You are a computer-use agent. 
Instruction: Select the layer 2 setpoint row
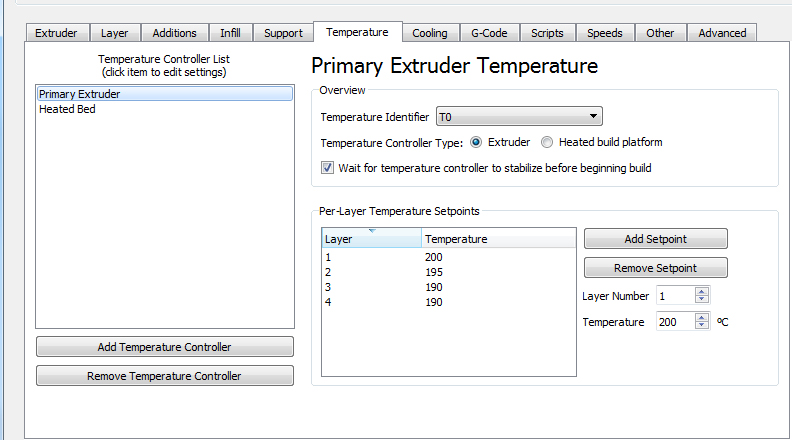coord(449,272)
